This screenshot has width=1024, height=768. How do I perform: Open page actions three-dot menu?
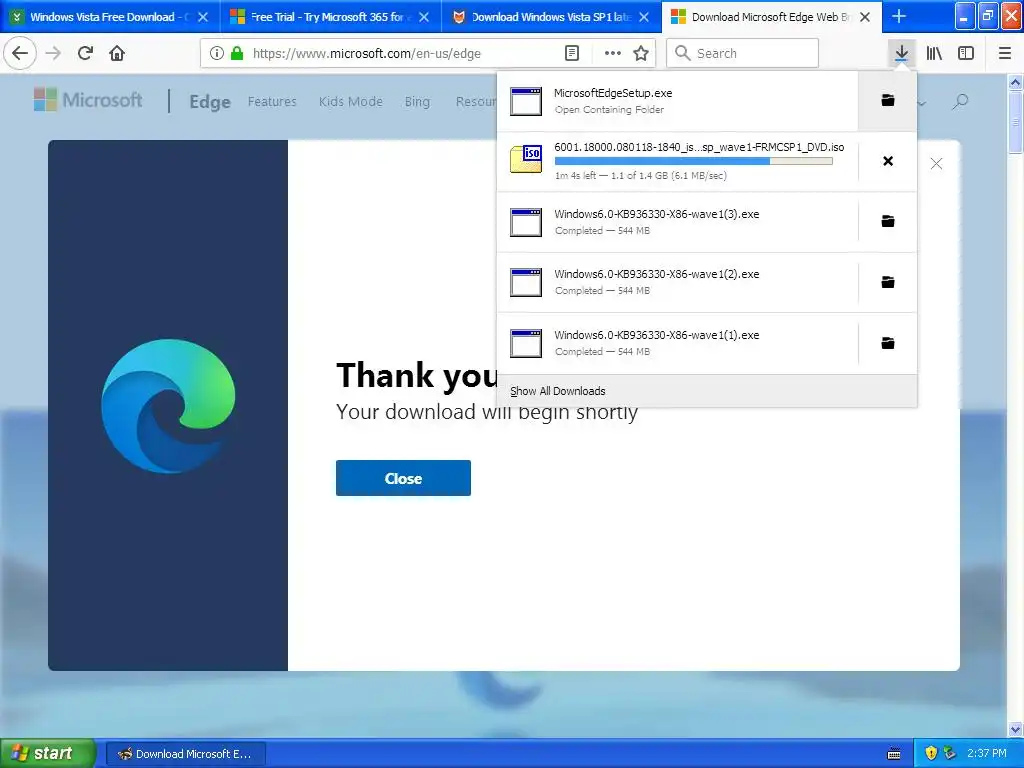(x=613, y=54)
